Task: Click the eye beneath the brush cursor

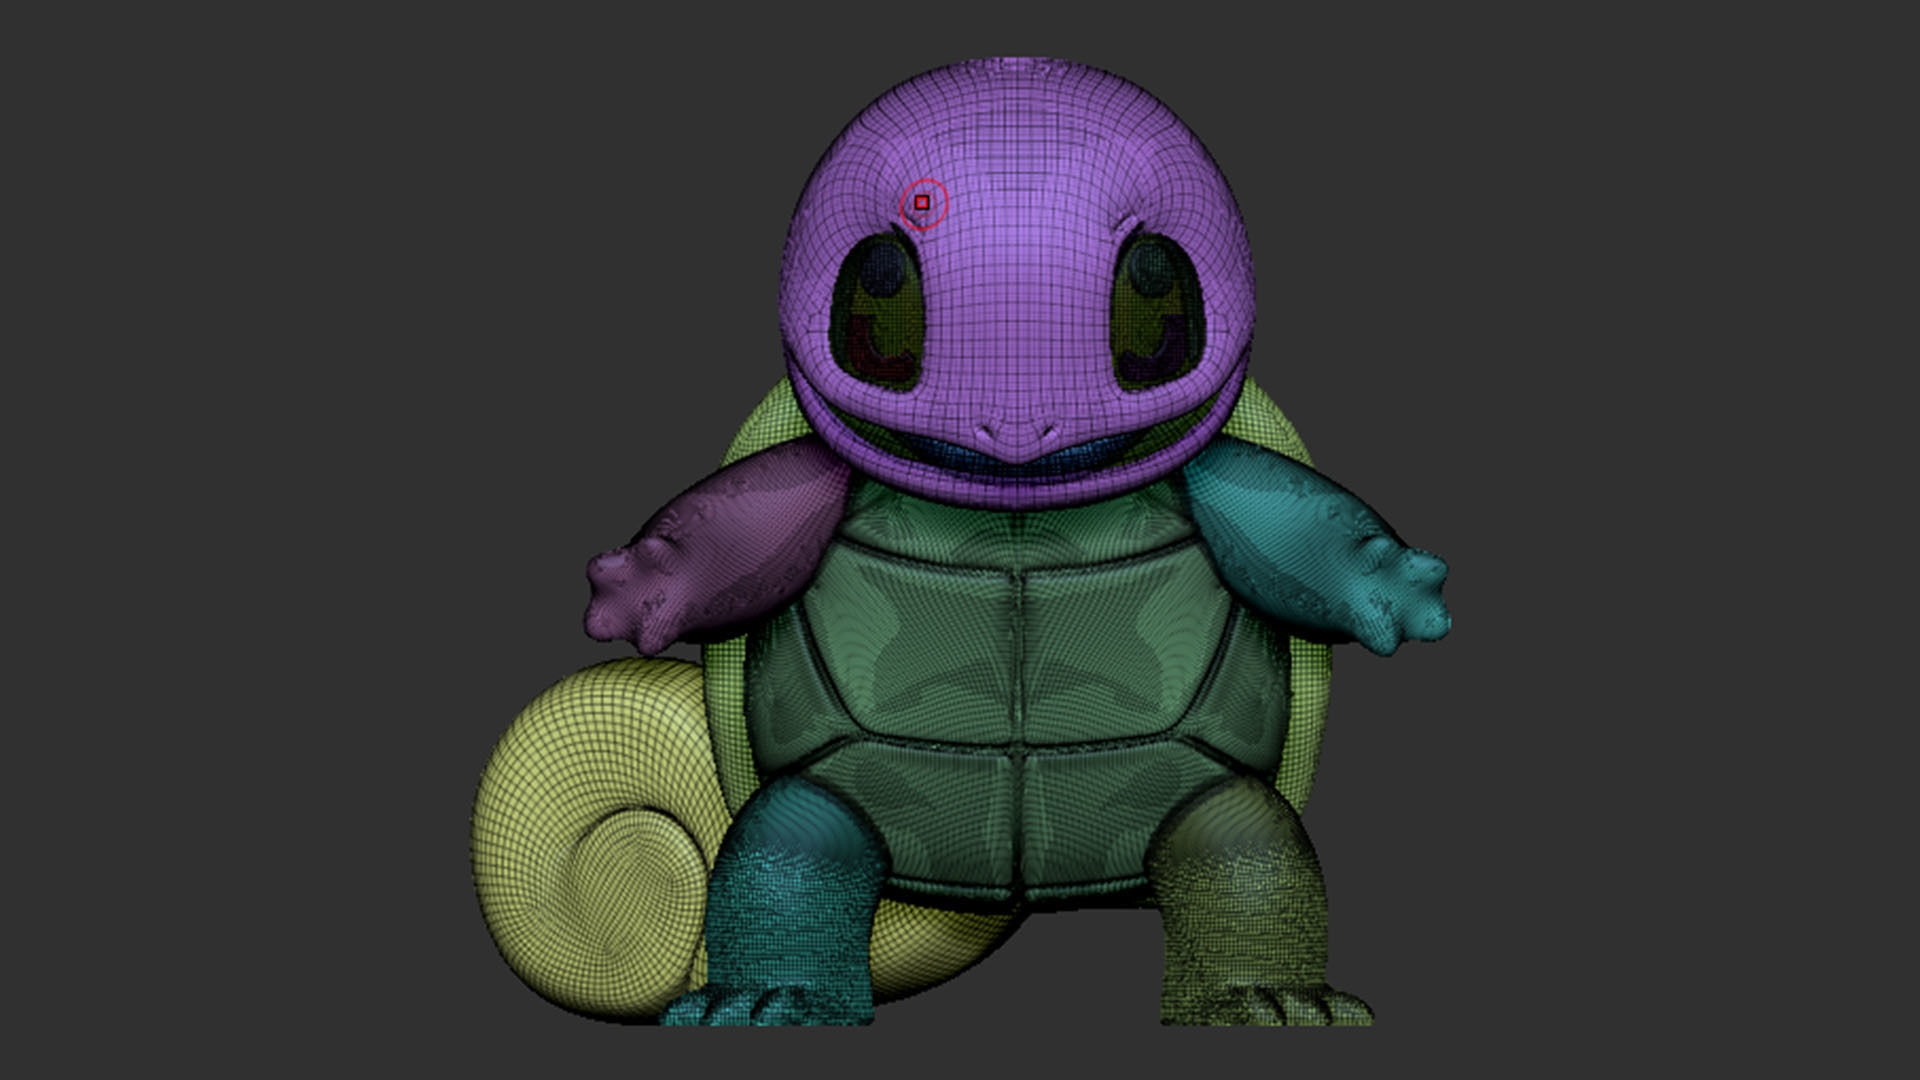Action: [878, 312]
